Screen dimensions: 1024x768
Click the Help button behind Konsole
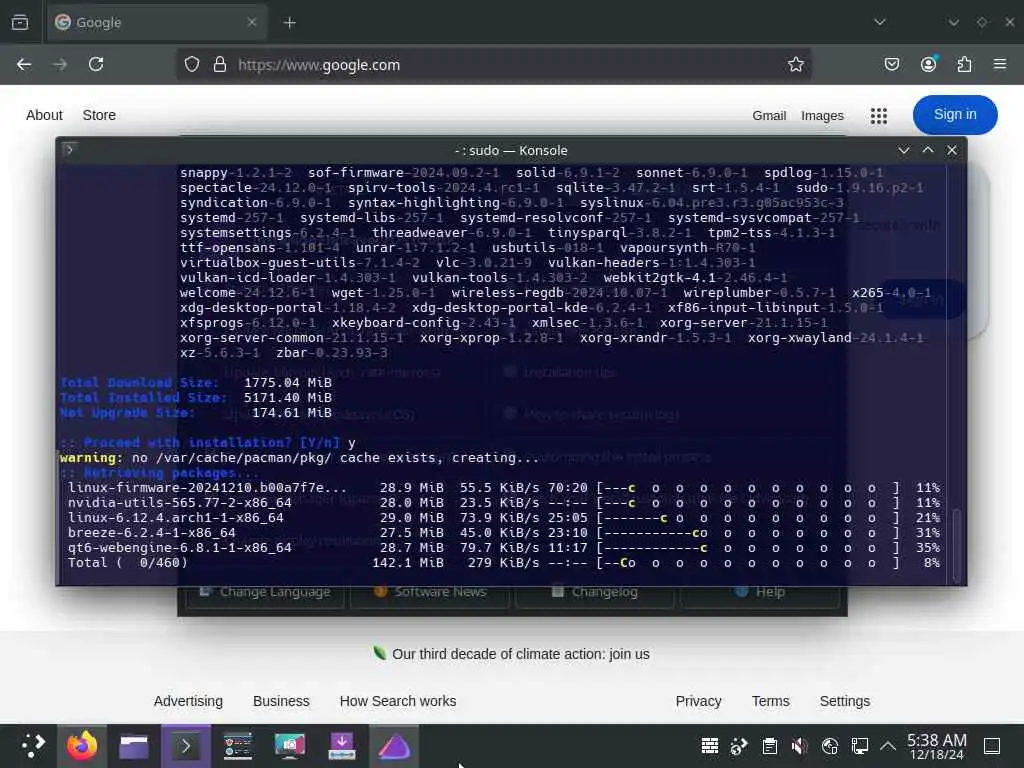[760, 592]
